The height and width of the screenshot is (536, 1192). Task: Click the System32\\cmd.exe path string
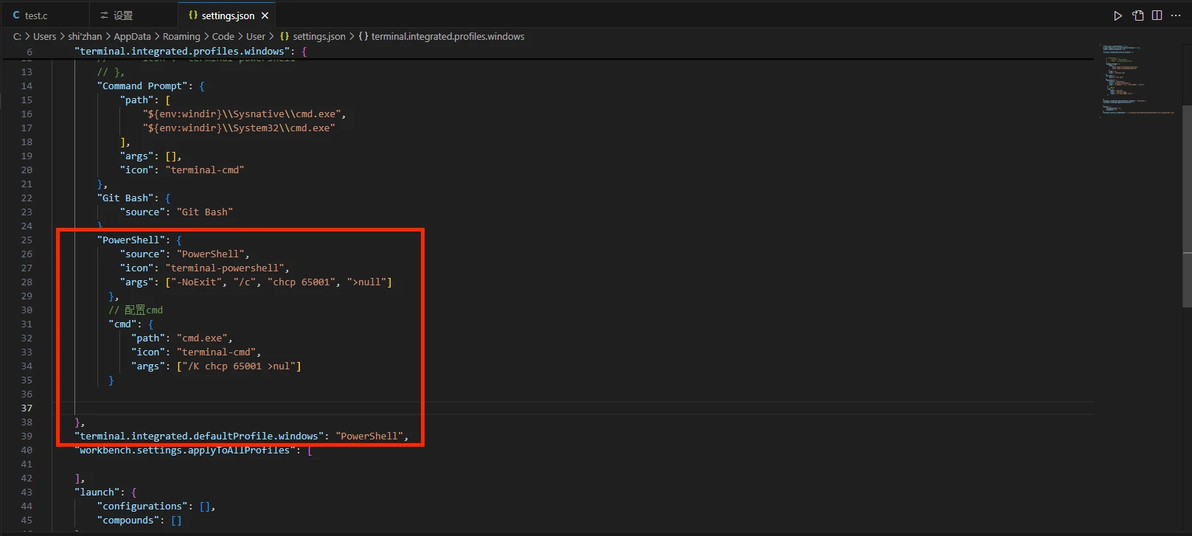click(239, 128)
